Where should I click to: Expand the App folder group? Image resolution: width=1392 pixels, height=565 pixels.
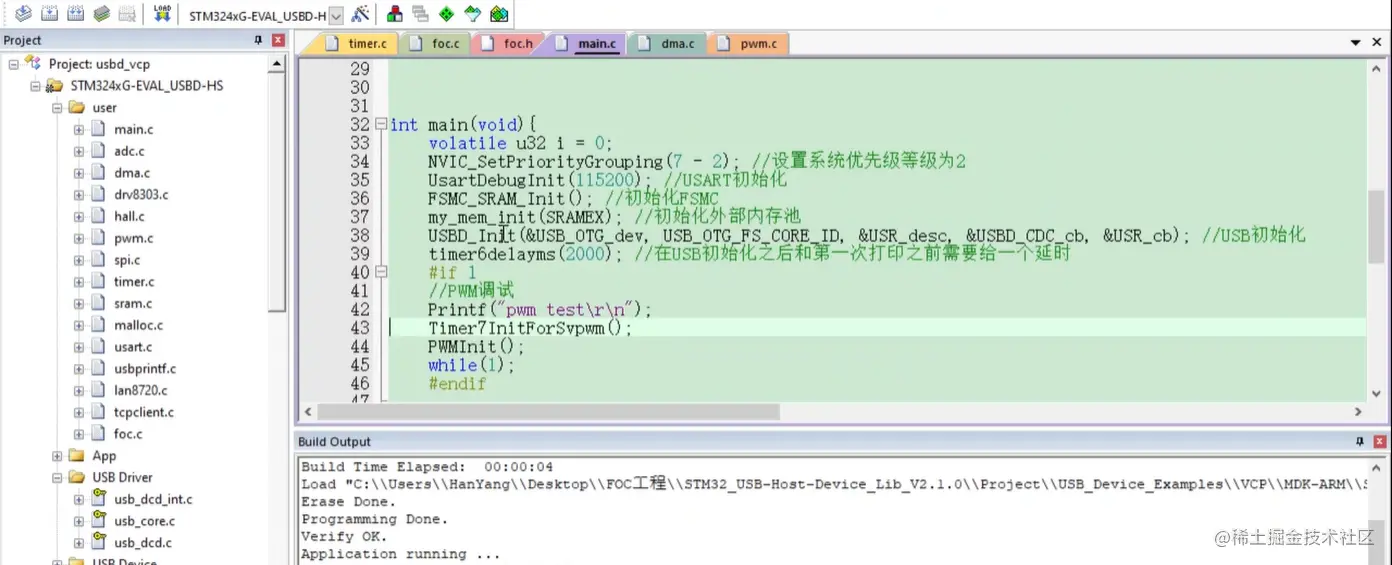(57, 456)
